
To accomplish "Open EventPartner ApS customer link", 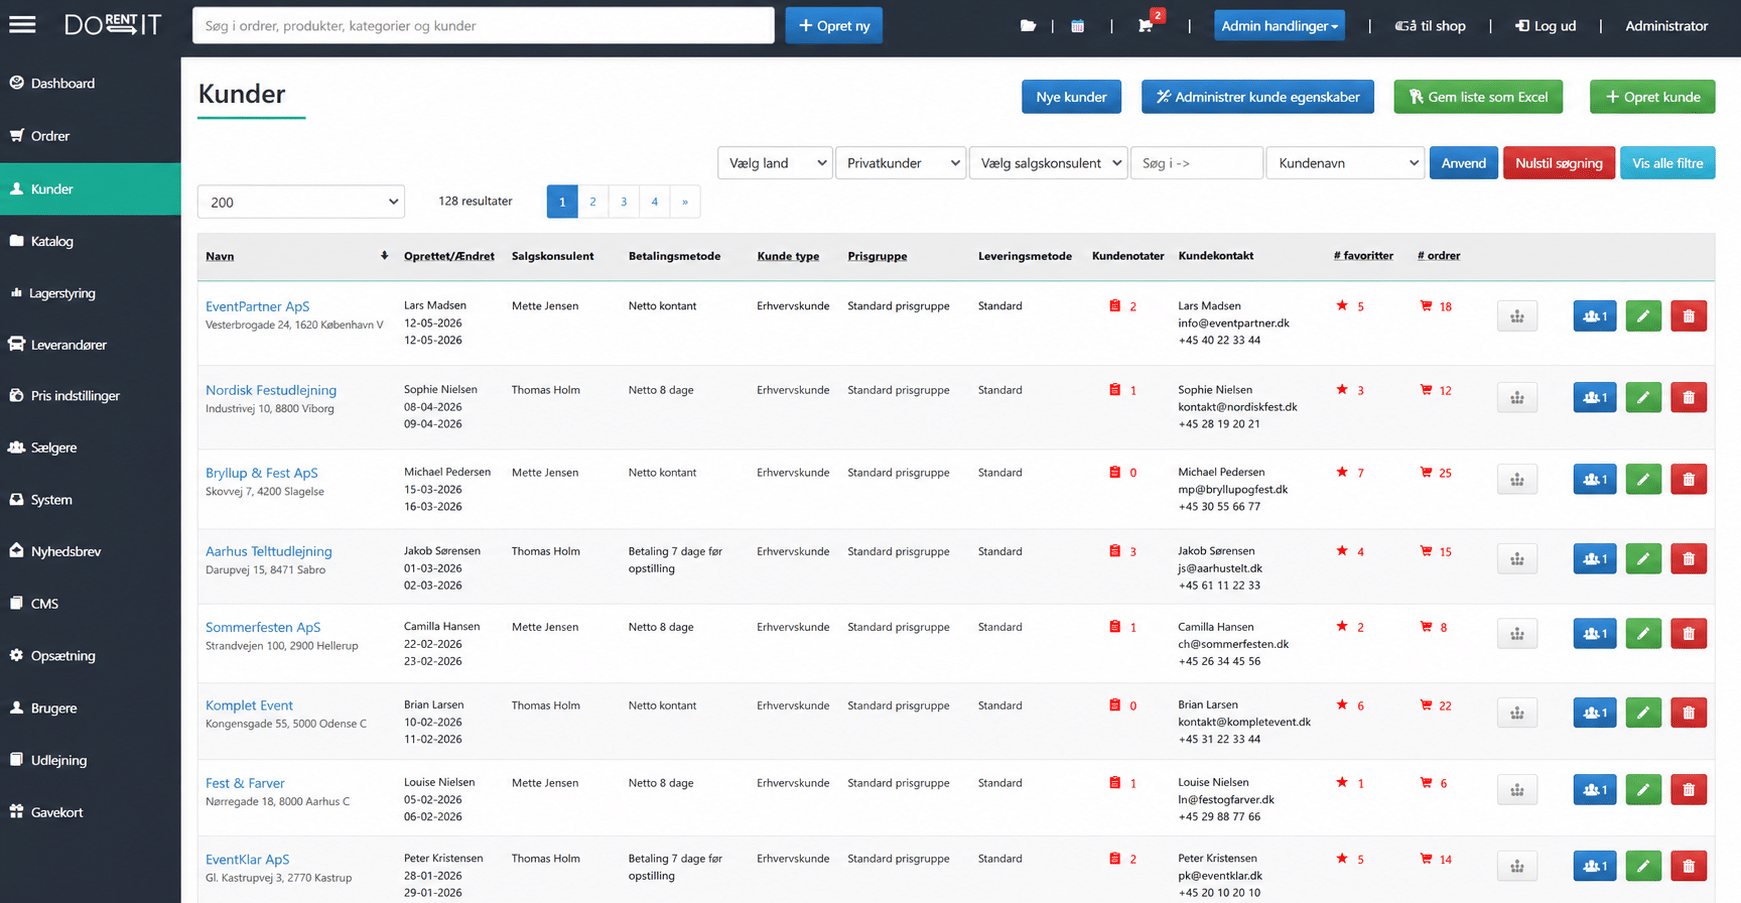I will [x=257, y=307].
